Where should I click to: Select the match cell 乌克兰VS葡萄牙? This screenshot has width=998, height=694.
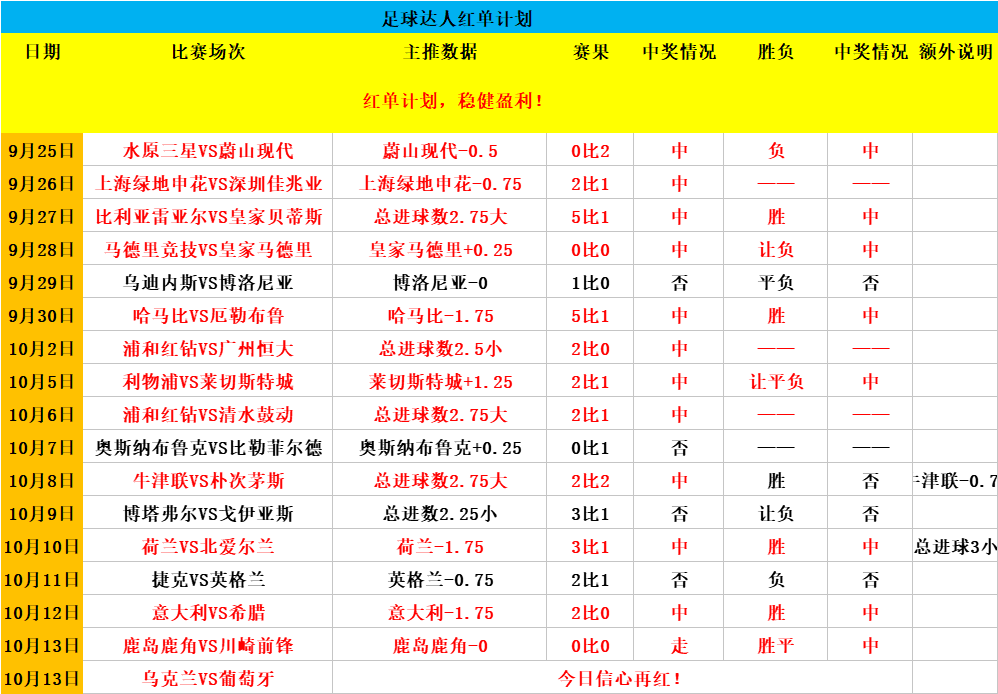[x=208, y=679]
